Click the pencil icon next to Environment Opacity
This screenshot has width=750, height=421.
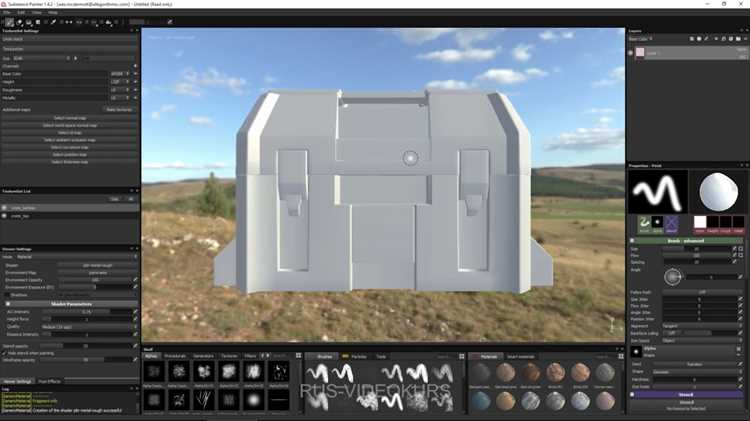click(x=135, y=280)
